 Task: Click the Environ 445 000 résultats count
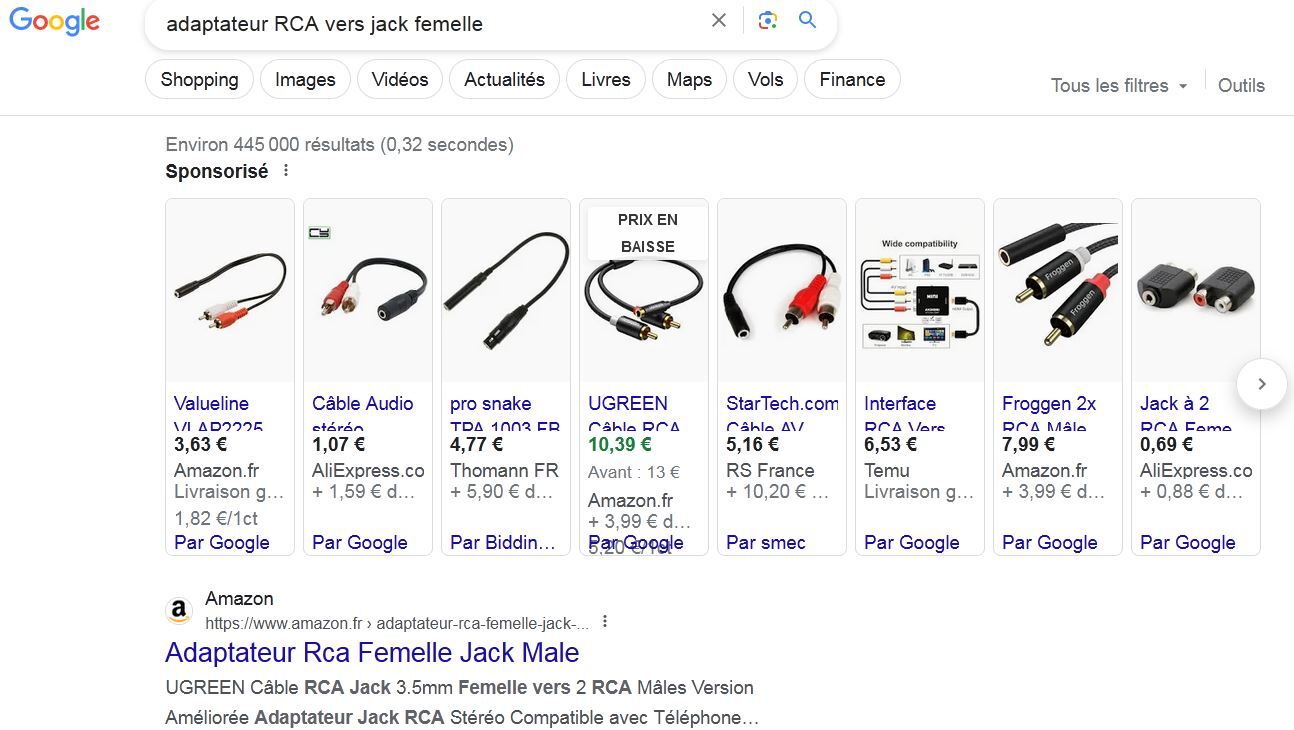(x=339, y=145)
